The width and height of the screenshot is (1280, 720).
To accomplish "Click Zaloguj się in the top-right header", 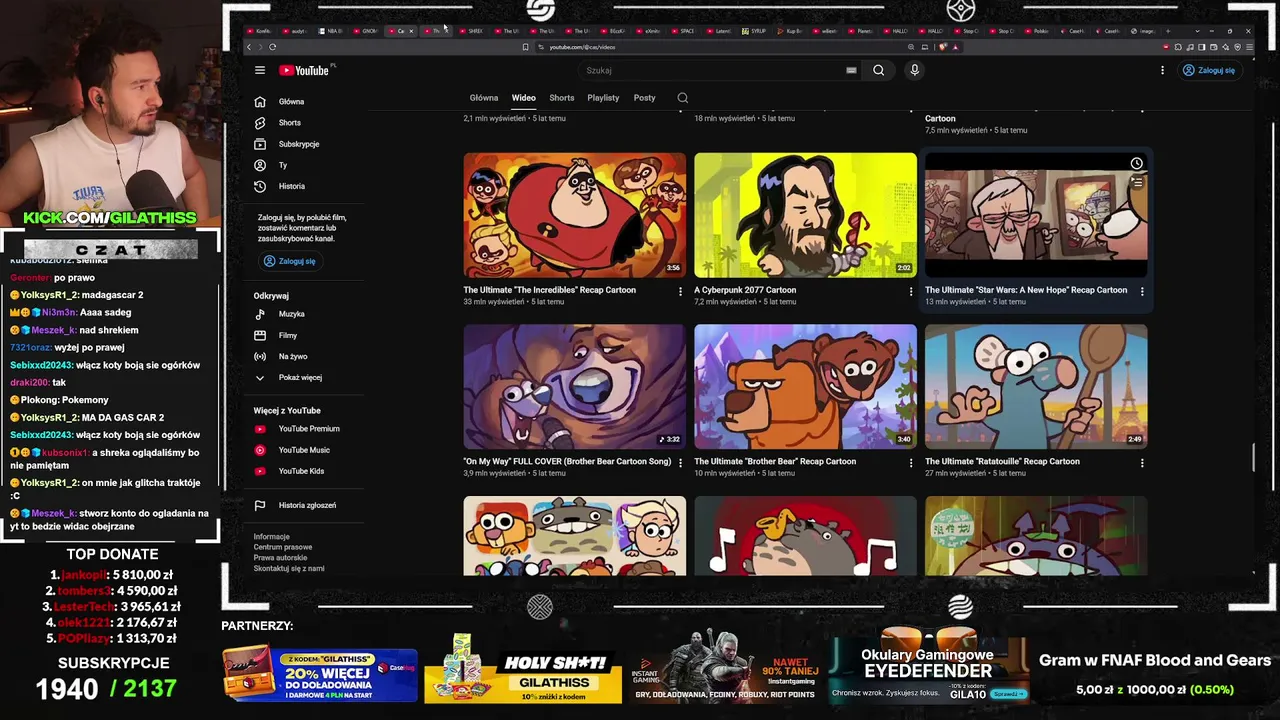I will pyautogui.click(x=1208, y=70).
